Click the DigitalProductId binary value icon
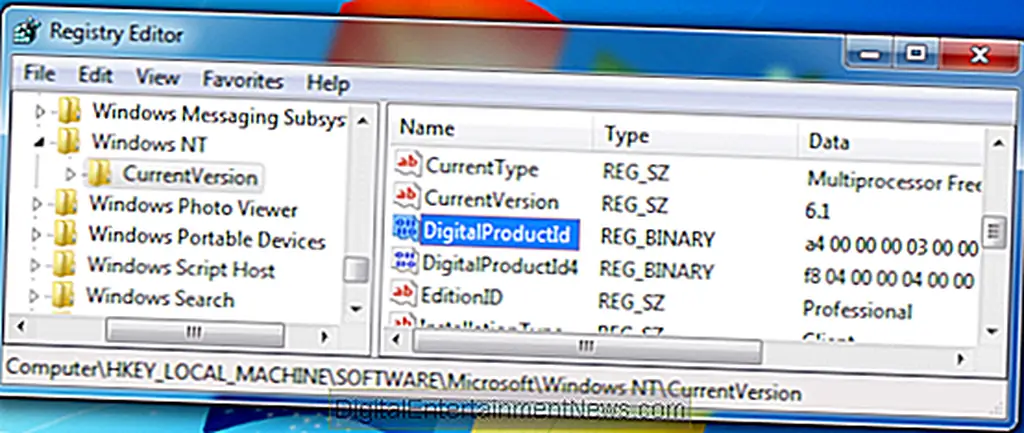 click(406, 232)
